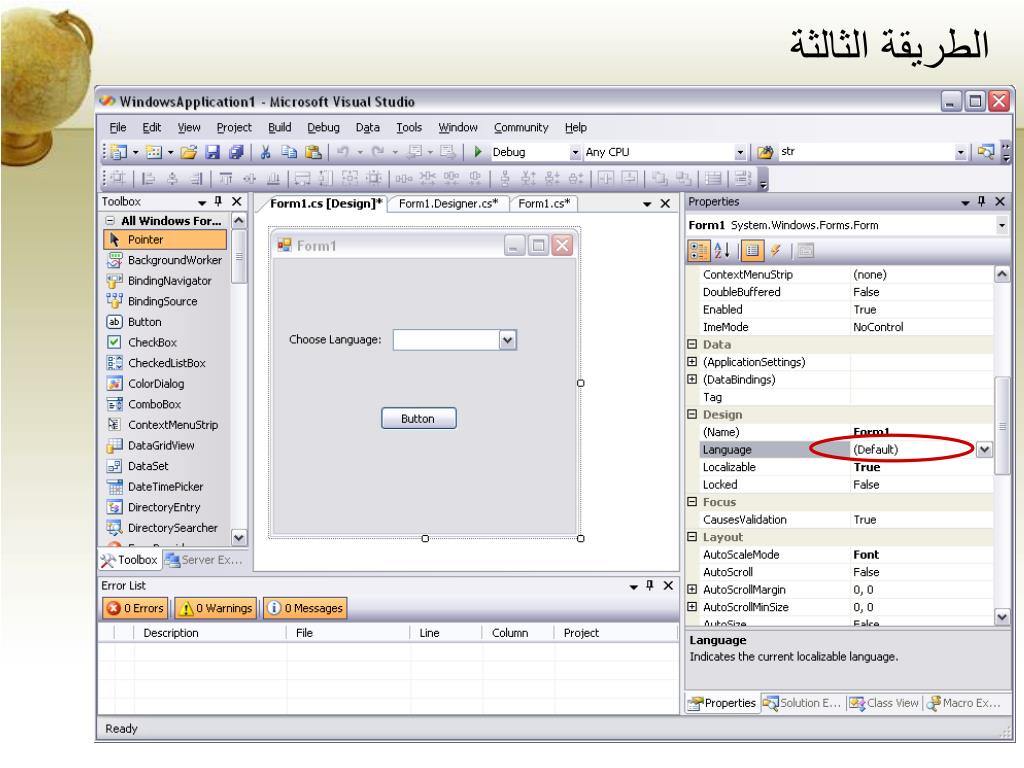The width and height of the screenshot is (1024, 768).
Task: Open the File menu
Action: (x=118, y=127)
